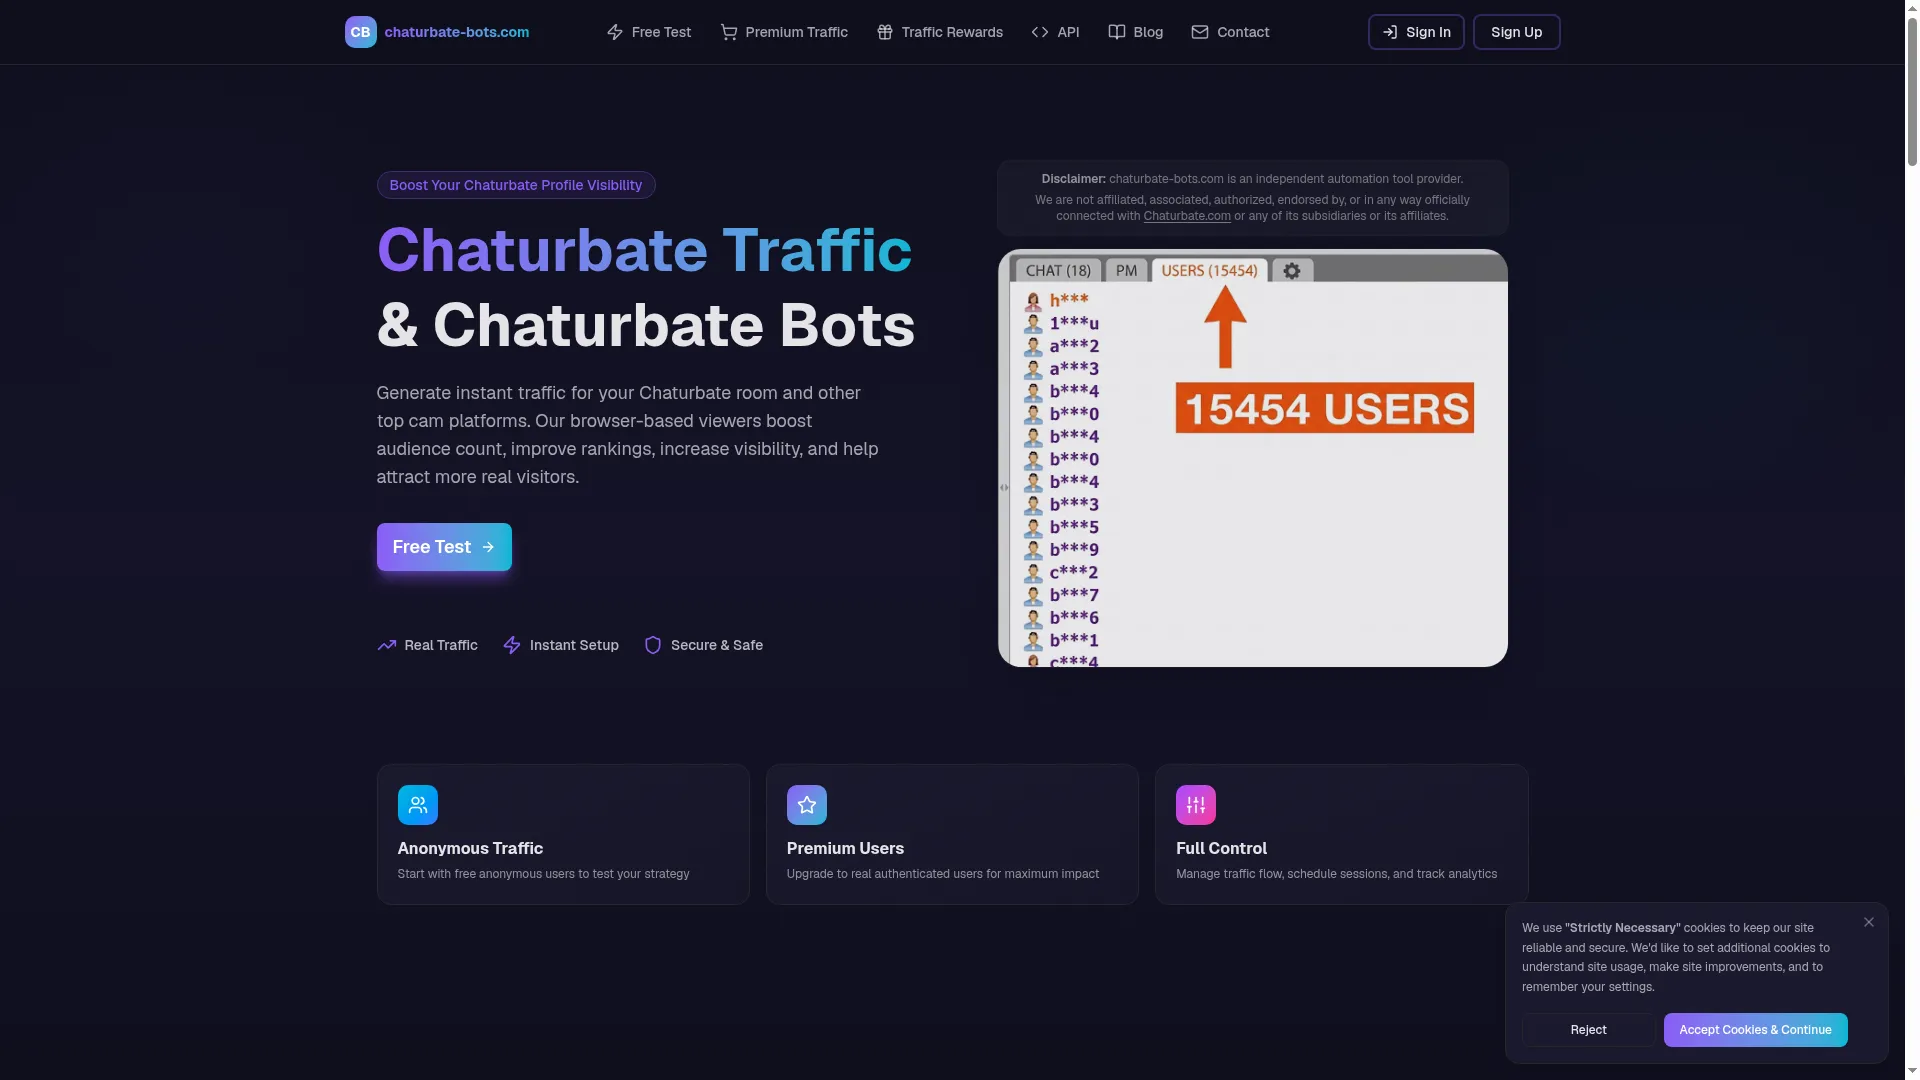The height and width of the screenshot is (1080, 1920).
Task: Click the shield Secure & Safe icon
Action: coord(653,645)
